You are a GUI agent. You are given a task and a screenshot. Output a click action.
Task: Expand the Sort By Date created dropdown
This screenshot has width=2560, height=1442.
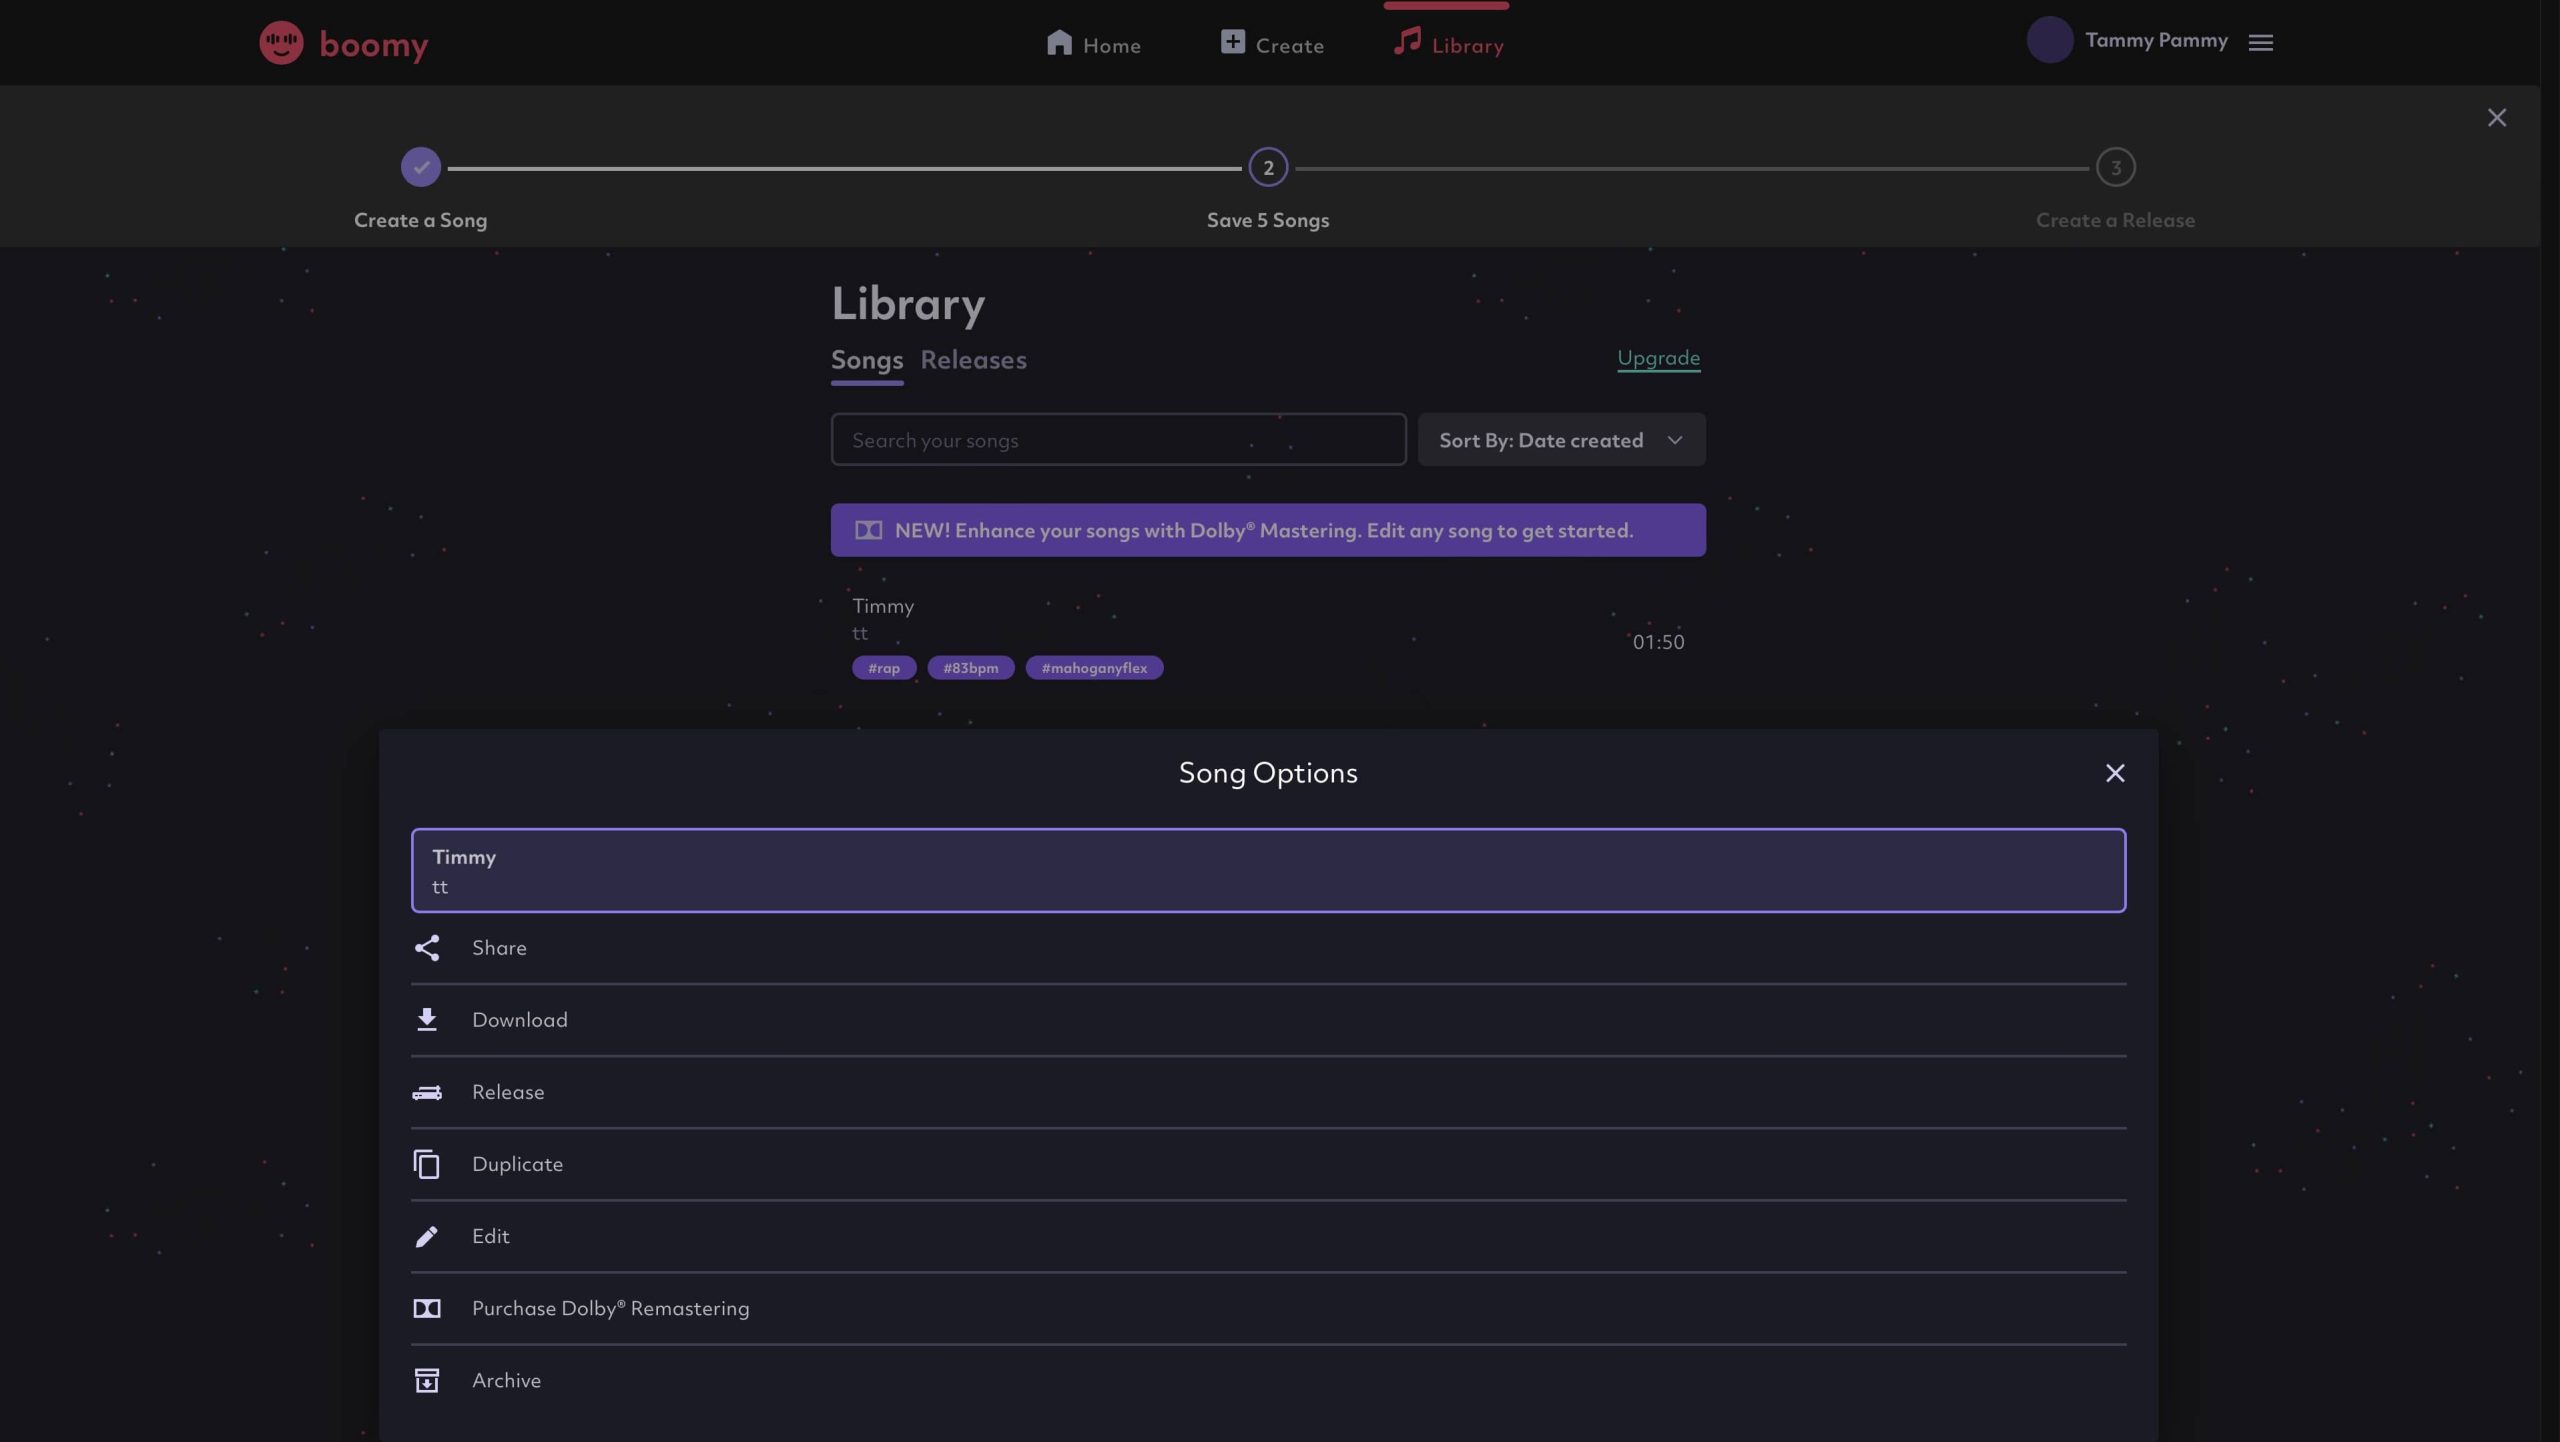tap(1561, 440)
